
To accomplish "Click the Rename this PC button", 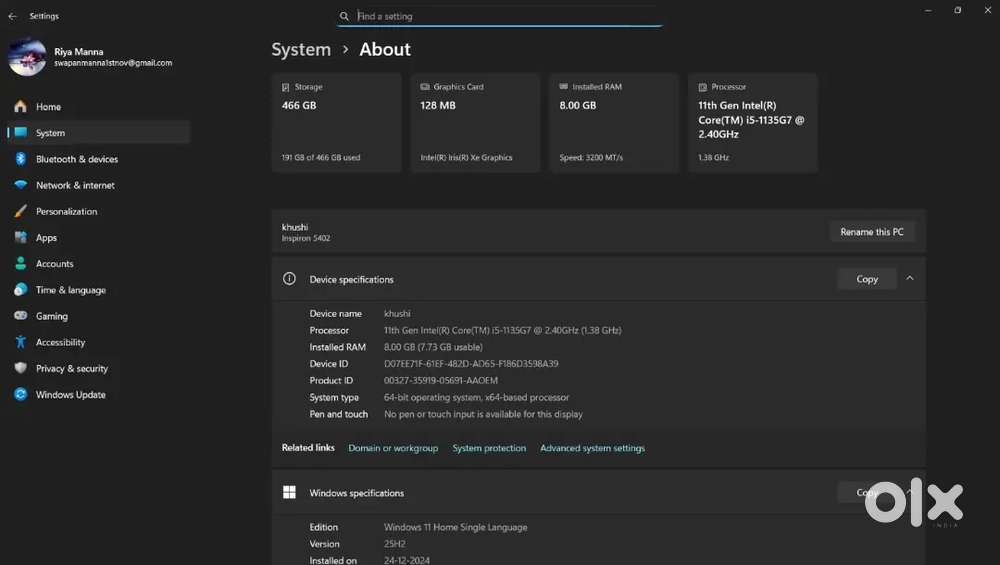I will [x=872, y=232].
